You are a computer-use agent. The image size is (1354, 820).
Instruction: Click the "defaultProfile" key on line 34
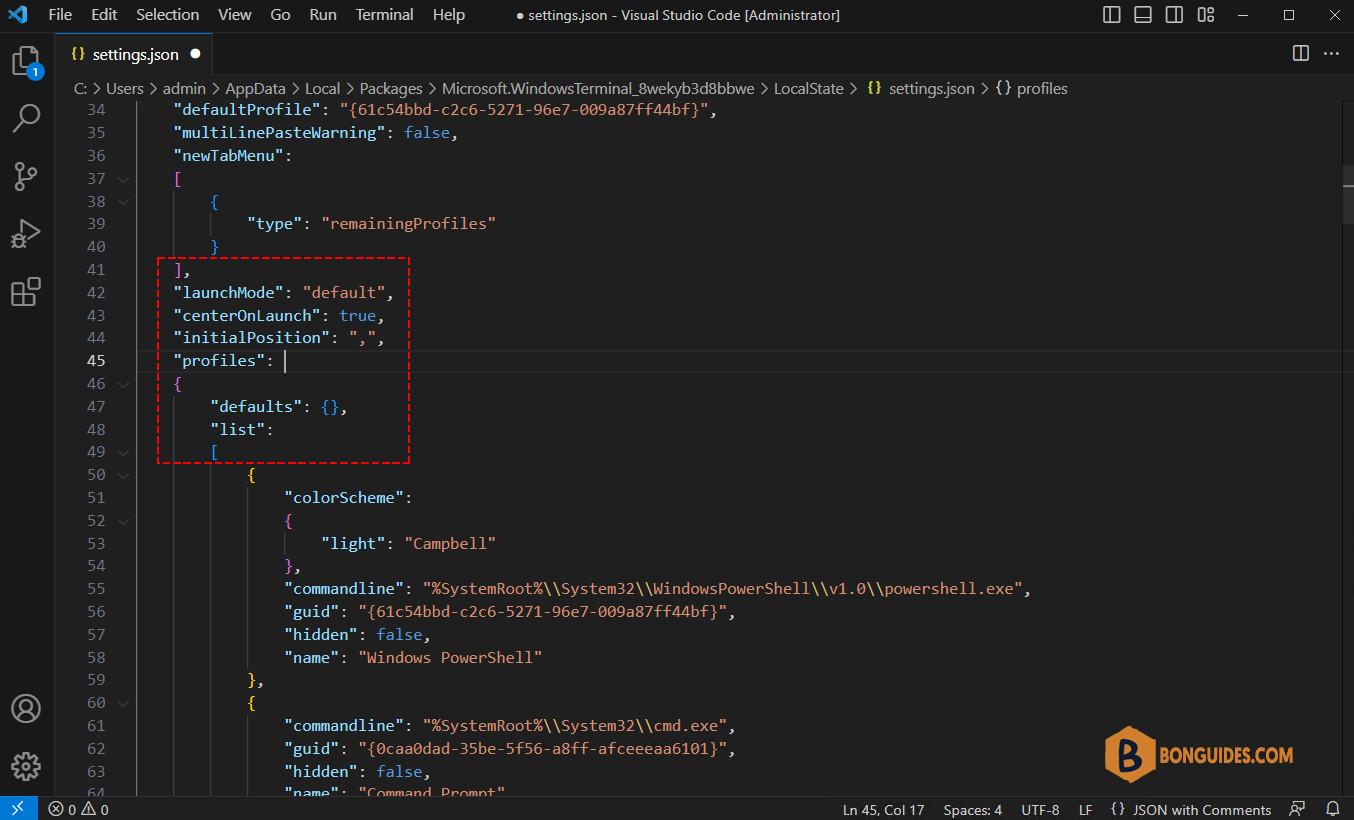tap(247, 110)
